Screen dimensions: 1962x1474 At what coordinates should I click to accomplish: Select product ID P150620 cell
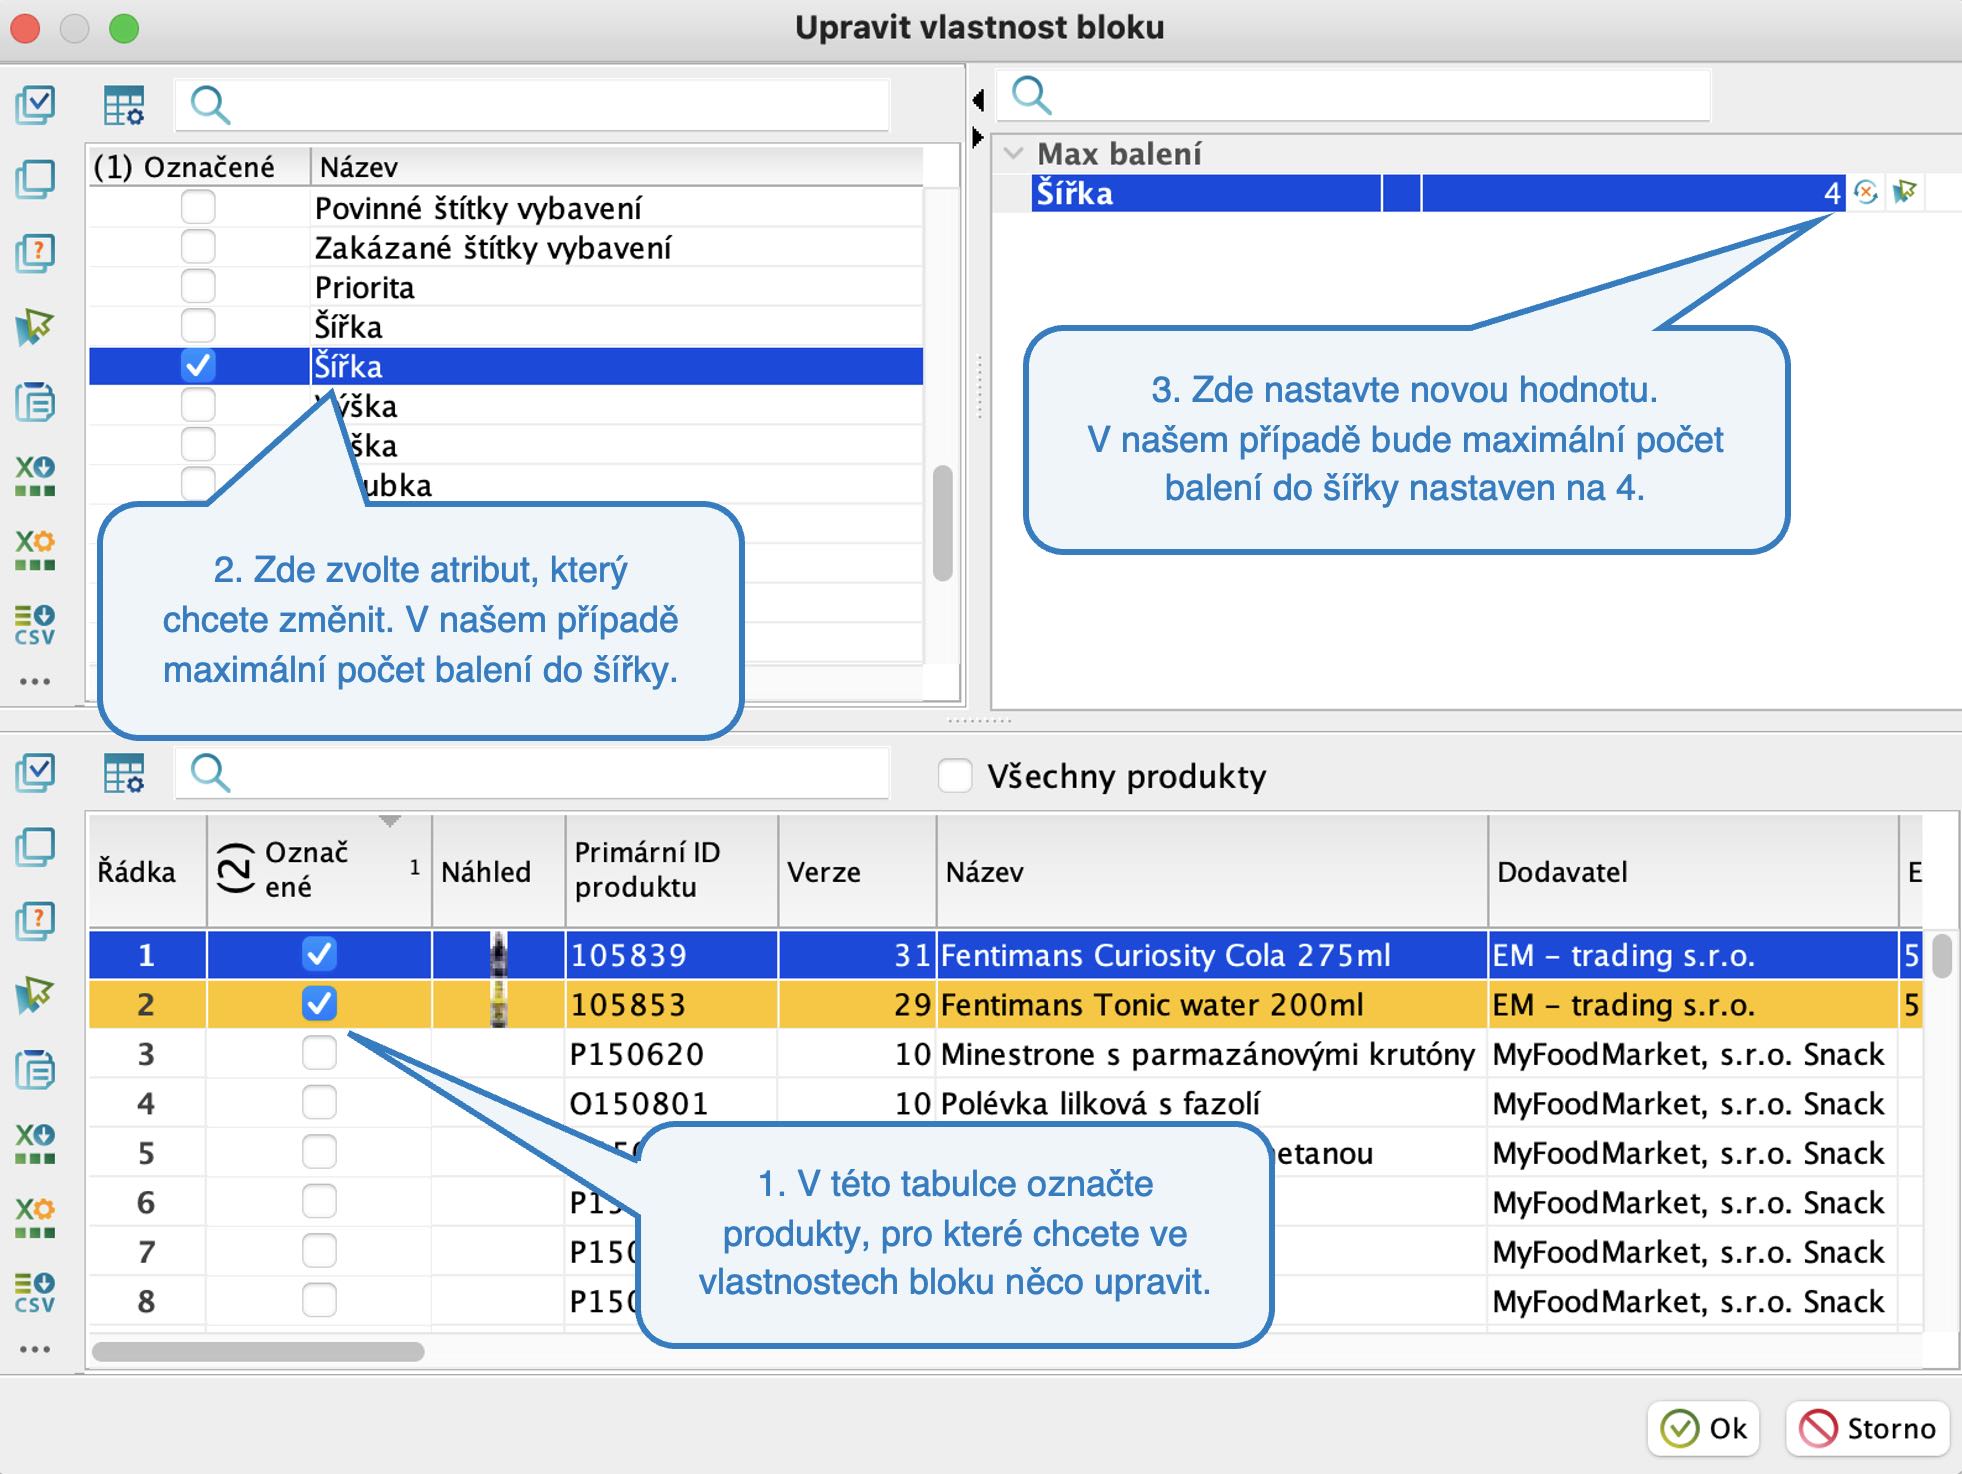[x=671, y=1053]
